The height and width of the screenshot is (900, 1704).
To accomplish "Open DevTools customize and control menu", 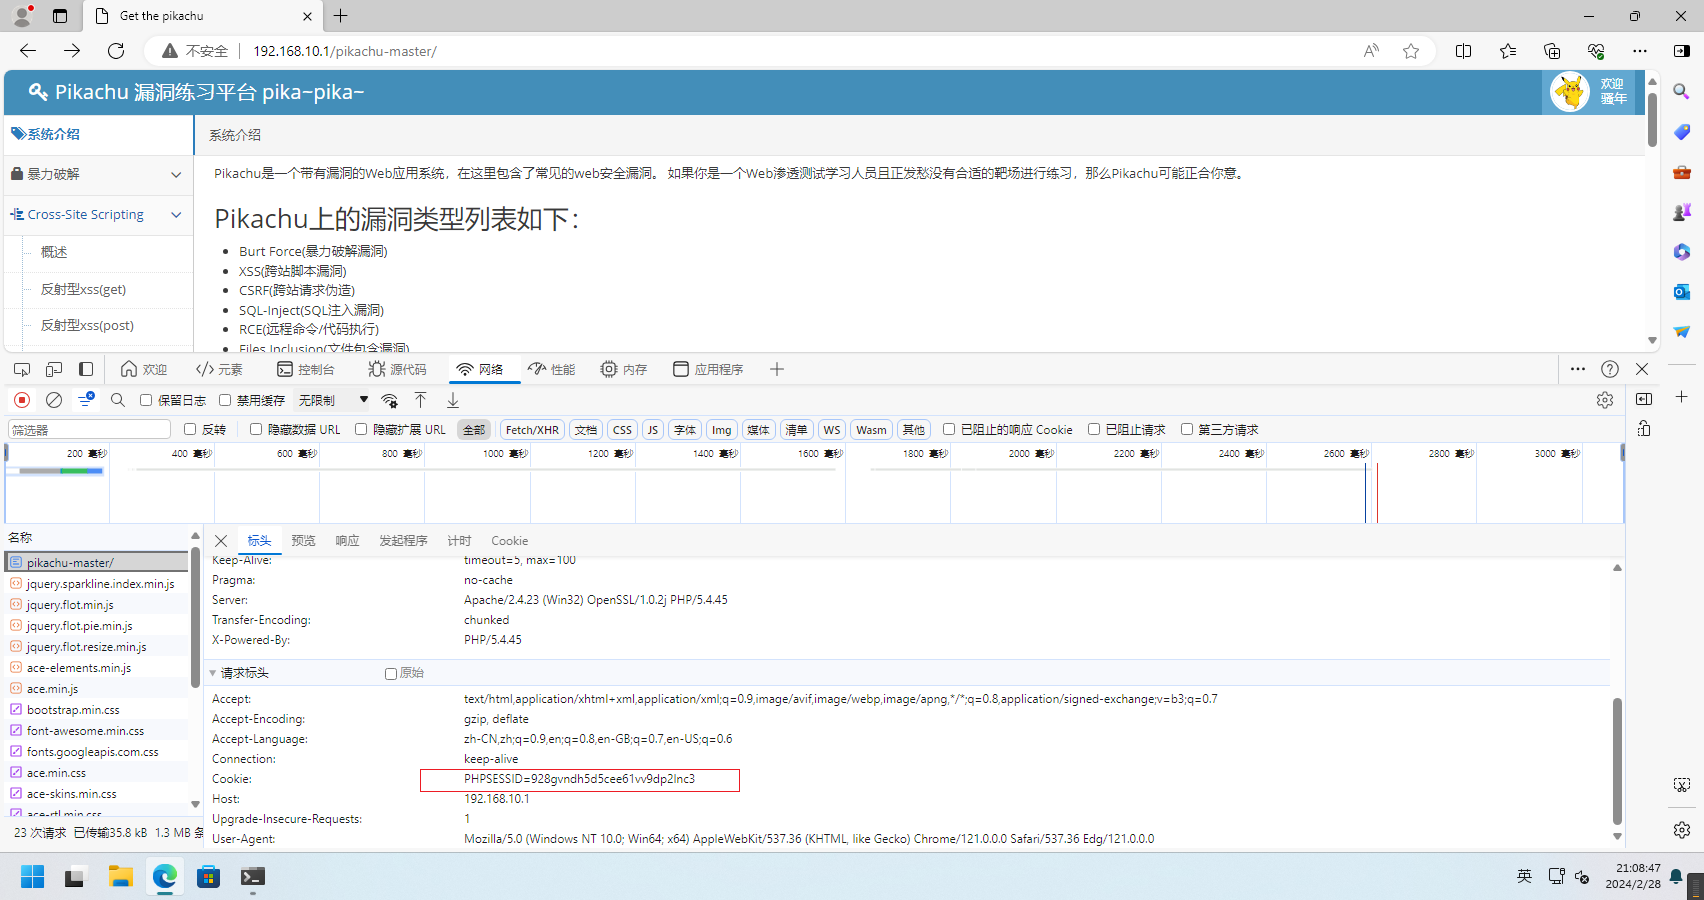I will point(1578,369).
